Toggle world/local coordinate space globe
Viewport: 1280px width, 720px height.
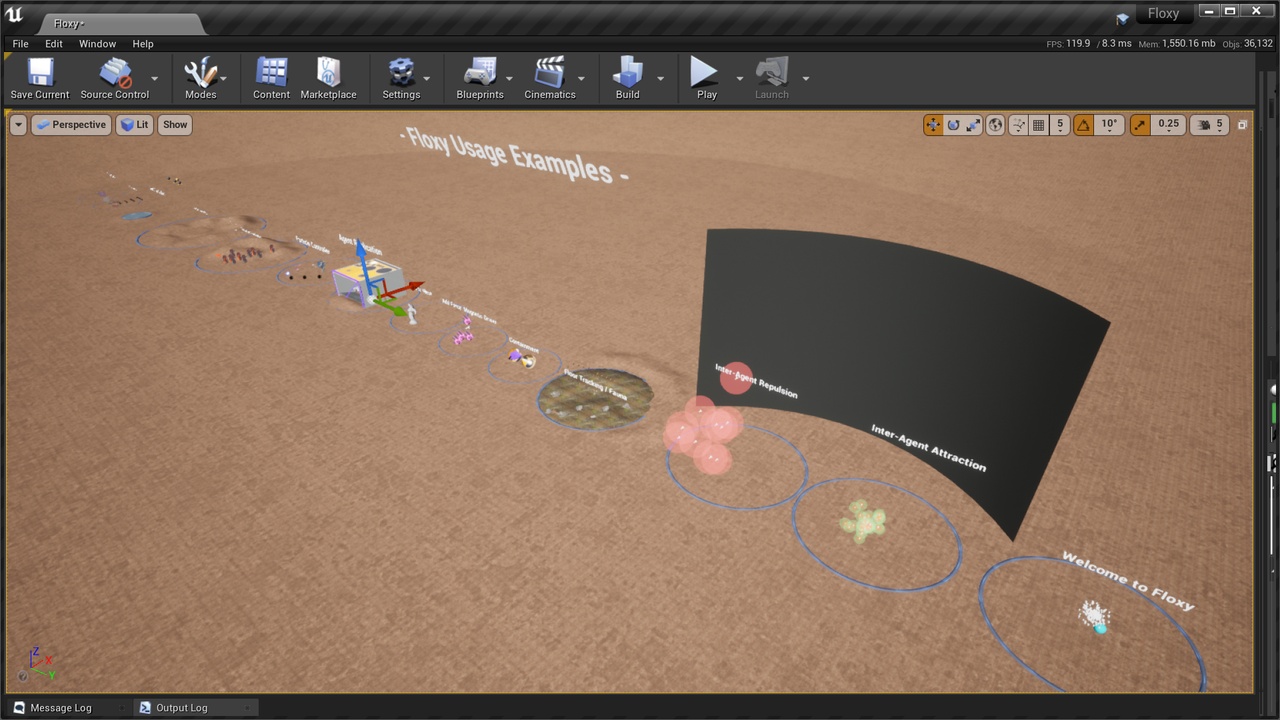[995, 125]
